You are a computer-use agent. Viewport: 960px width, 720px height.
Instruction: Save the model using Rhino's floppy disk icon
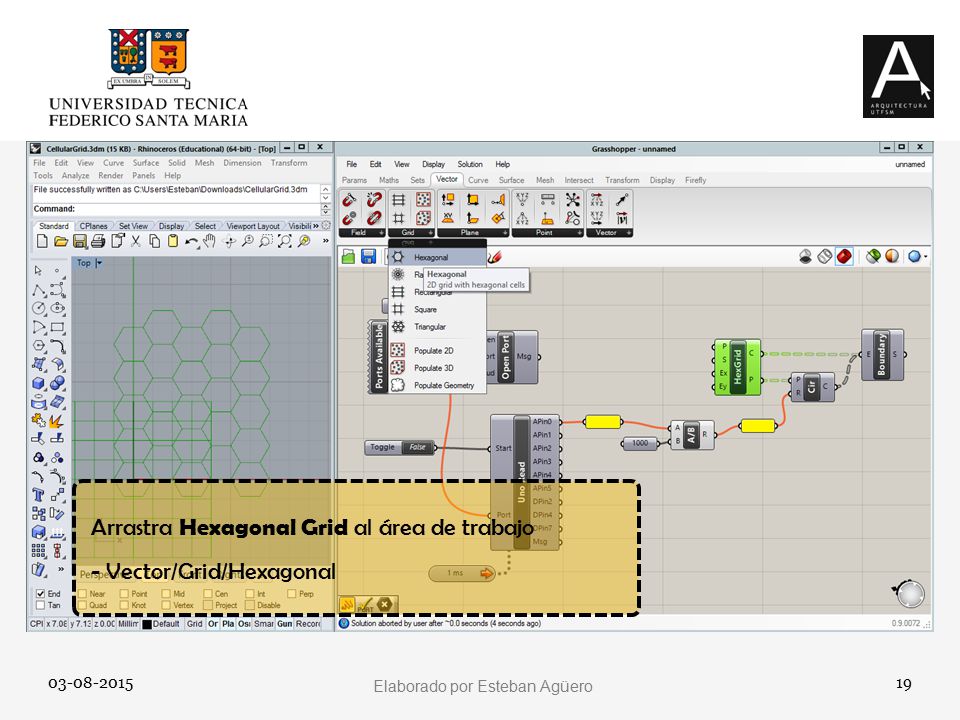pyautogui.click(x=80, y=241)
